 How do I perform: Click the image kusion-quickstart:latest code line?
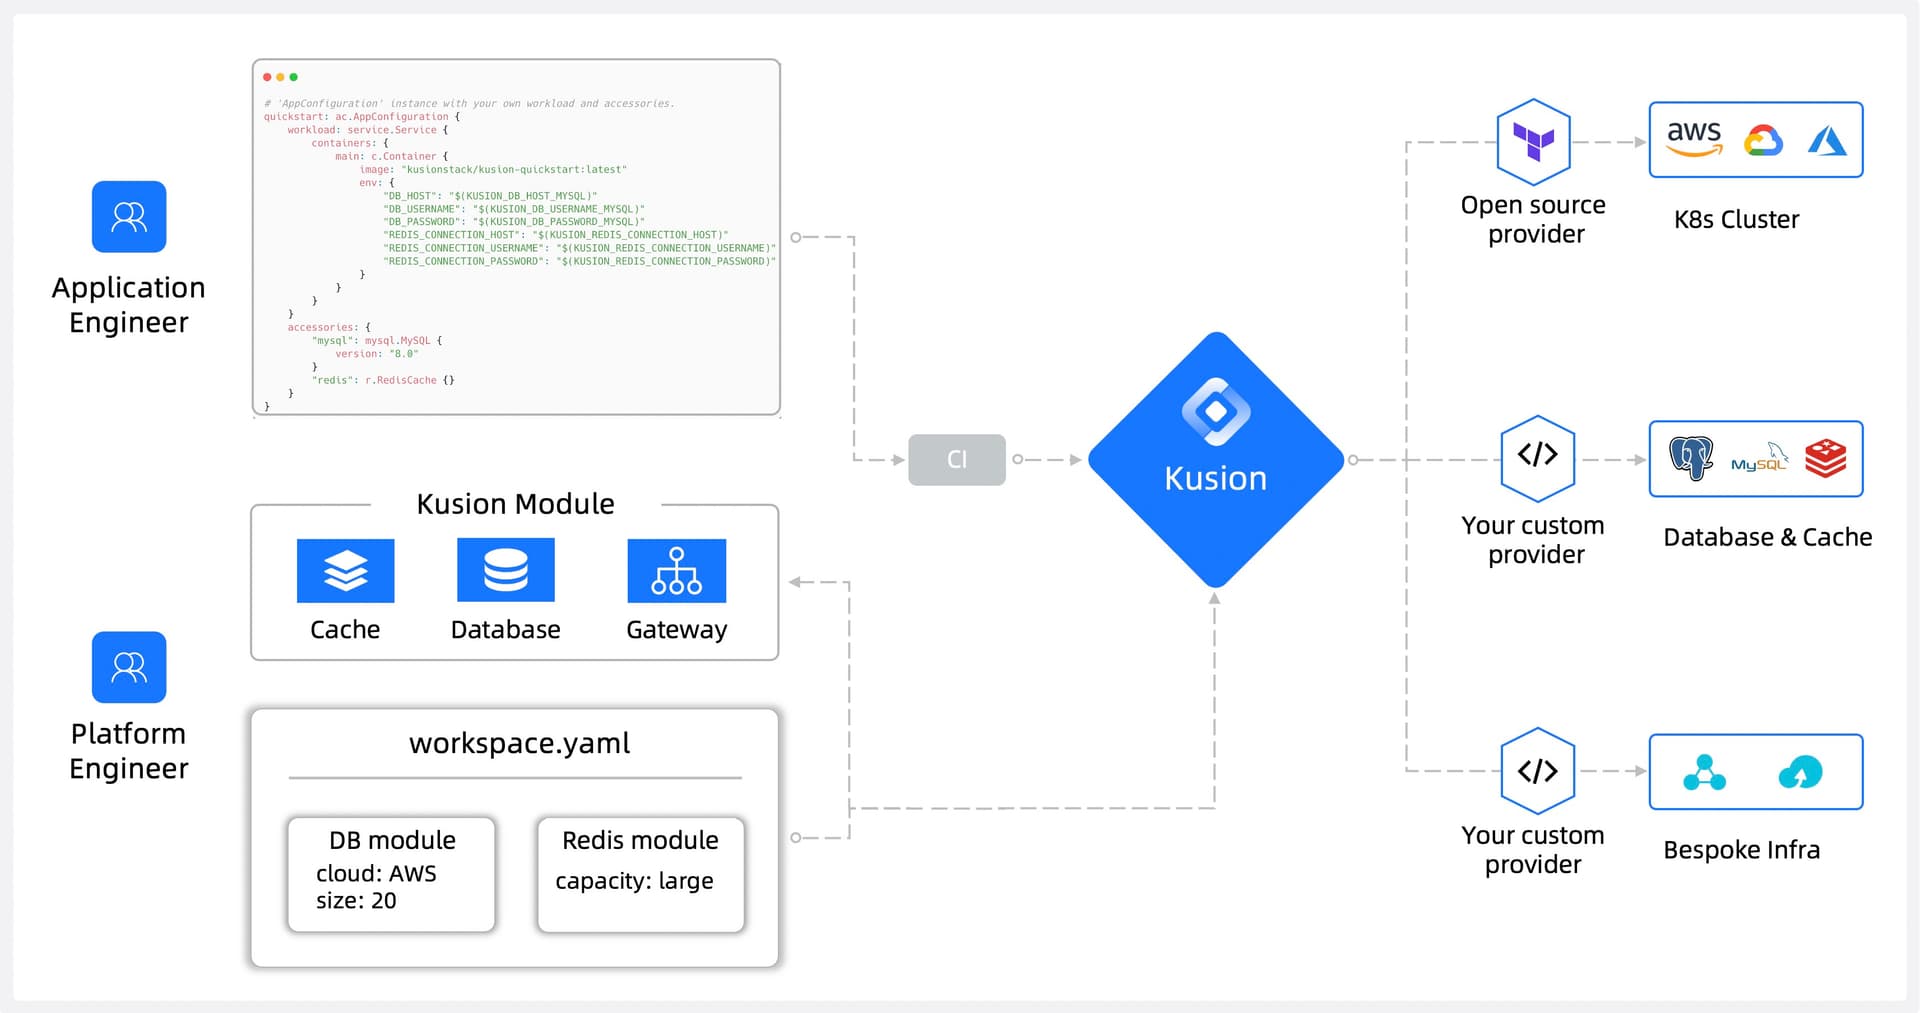[x=493, y=170]
